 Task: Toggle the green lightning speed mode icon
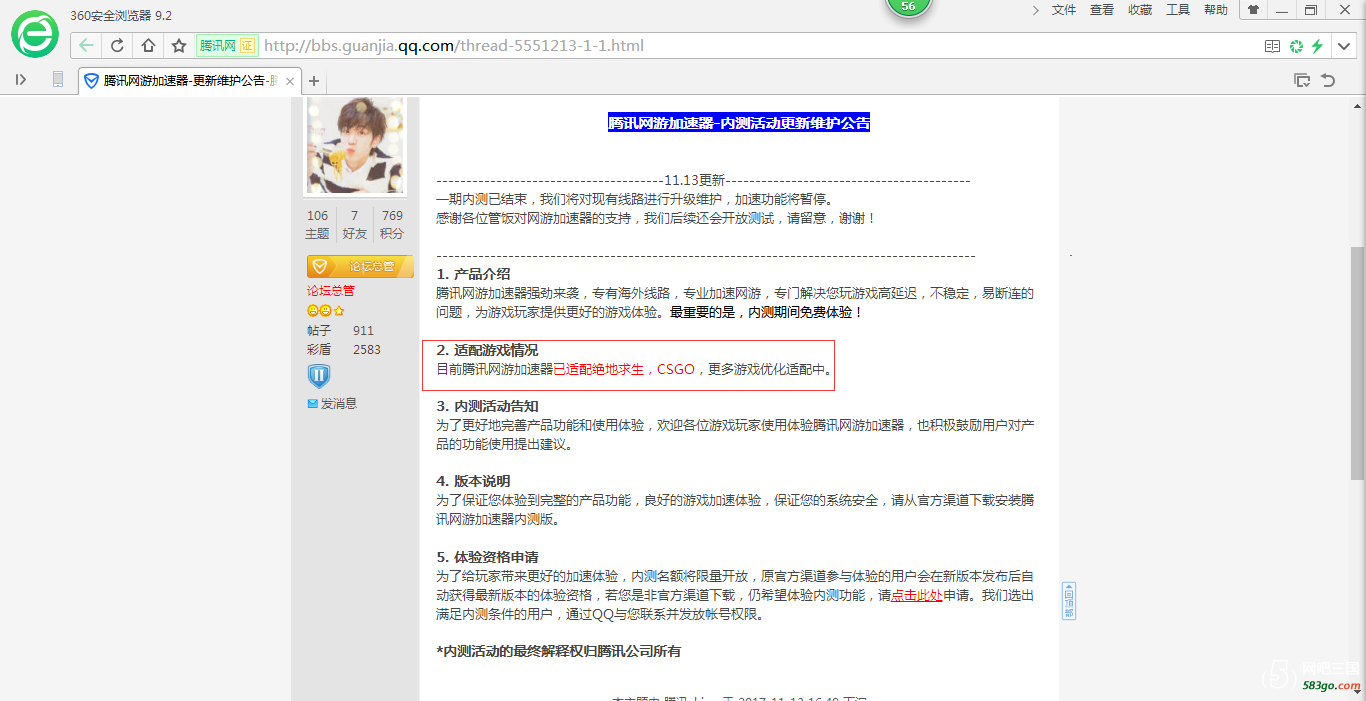point(1318,46)
